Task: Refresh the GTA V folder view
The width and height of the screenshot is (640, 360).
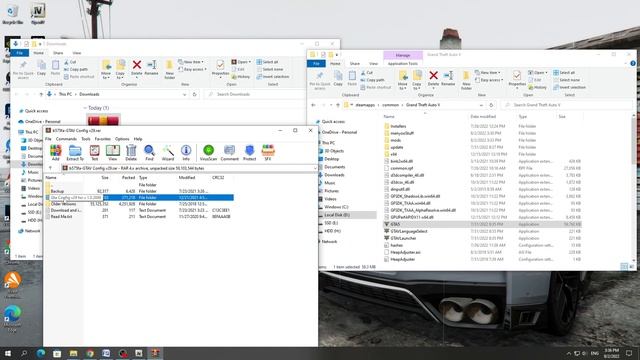Action: [491, 105]
